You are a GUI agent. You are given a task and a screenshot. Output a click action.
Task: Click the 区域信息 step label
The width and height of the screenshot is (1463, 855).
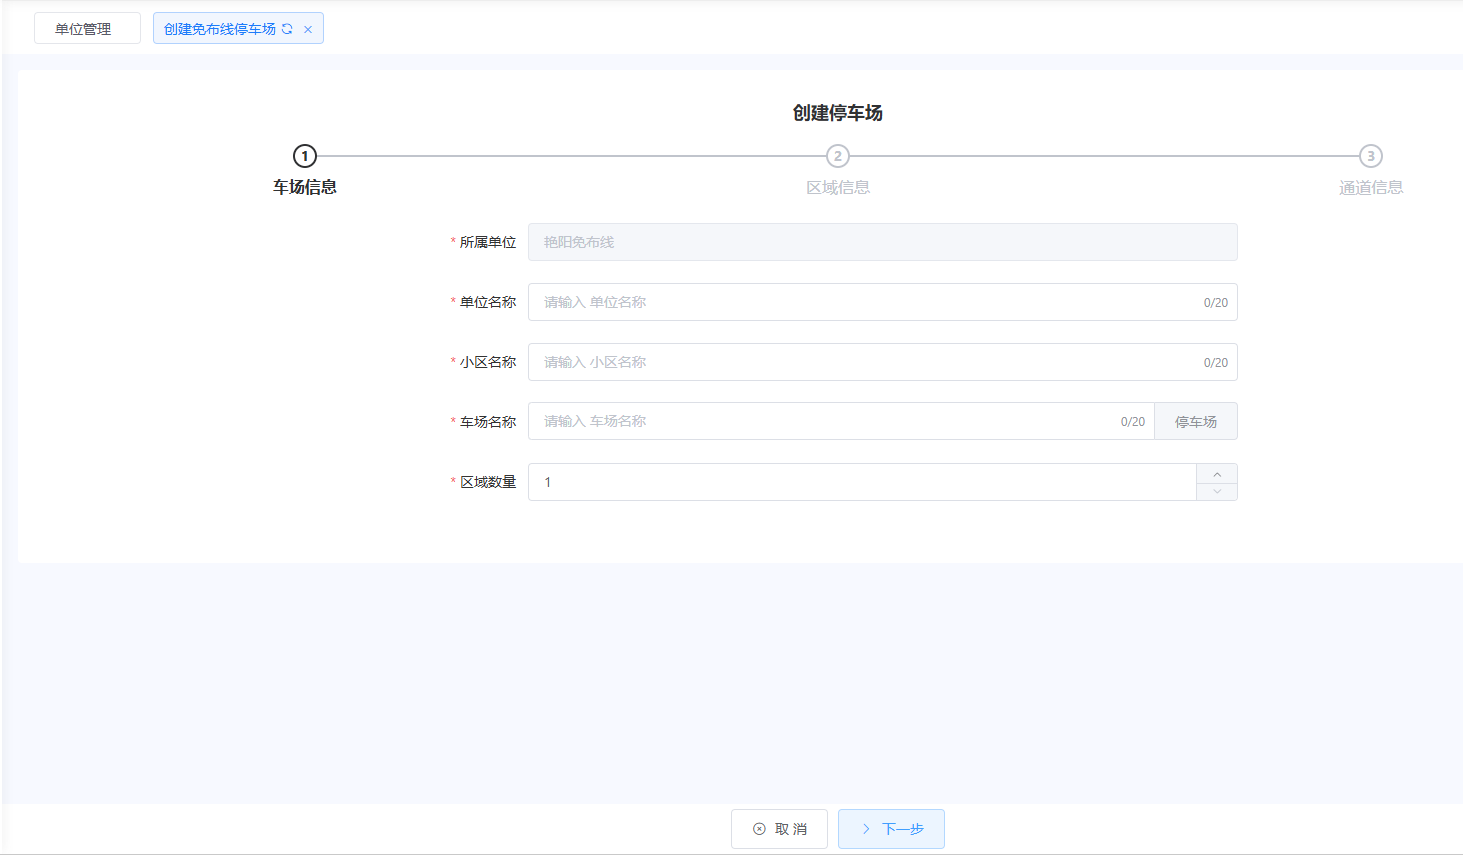tap(838, 187)
